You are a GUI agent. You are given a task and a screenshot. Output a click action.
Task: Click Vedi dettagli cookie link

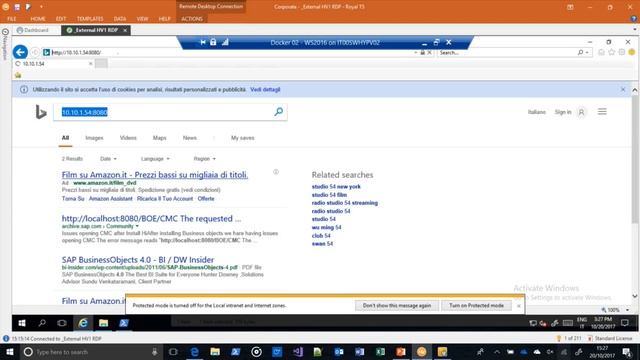point(265,89)
